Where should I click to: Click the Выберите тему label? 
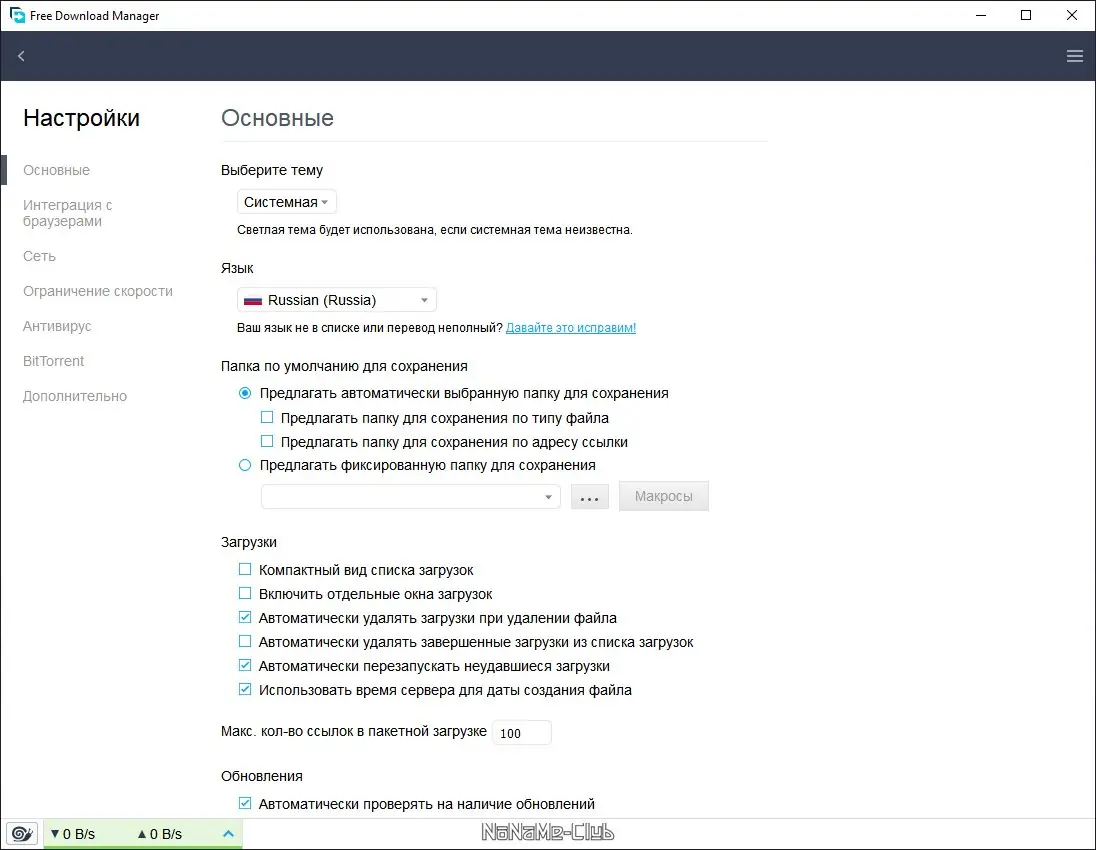click(x=272, y=170)
